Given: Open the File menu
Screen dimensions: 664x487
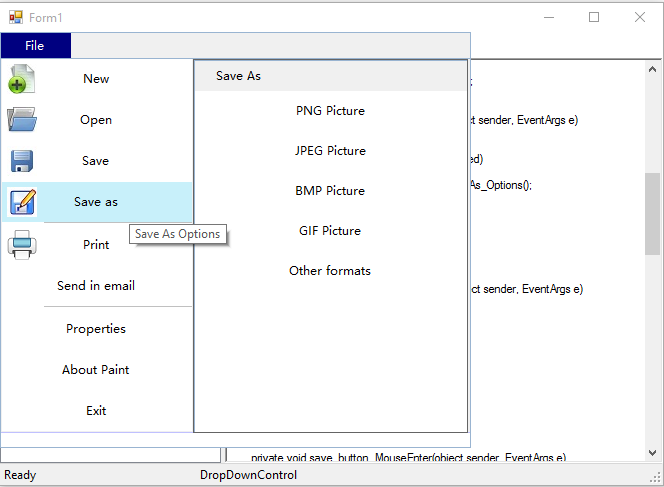Looking at the screenshot, I should click(35, 46).
